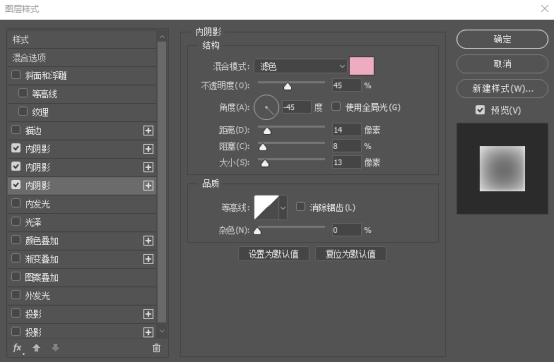Enable 使用全局光 checkbox
Viewport: 554px width, 363px height.
click(x=336, y=106)
